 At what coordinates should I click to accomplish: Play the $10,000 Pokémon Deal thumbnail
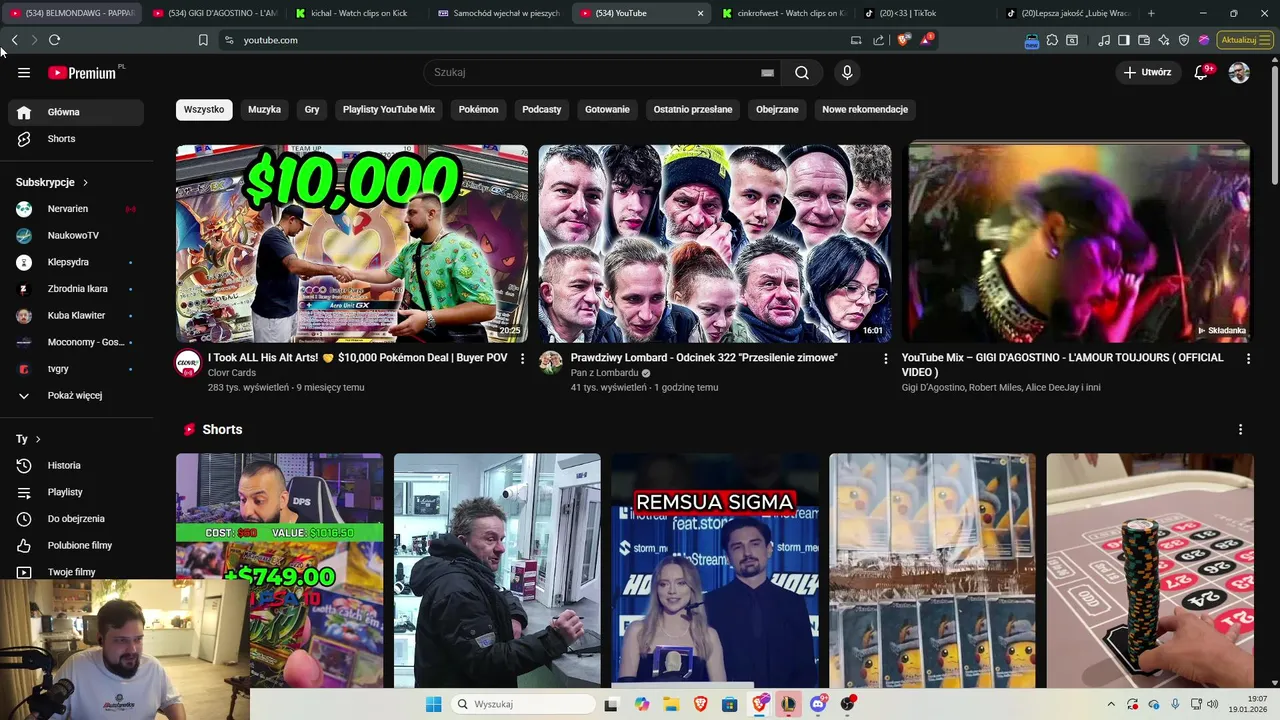(352, 244)
